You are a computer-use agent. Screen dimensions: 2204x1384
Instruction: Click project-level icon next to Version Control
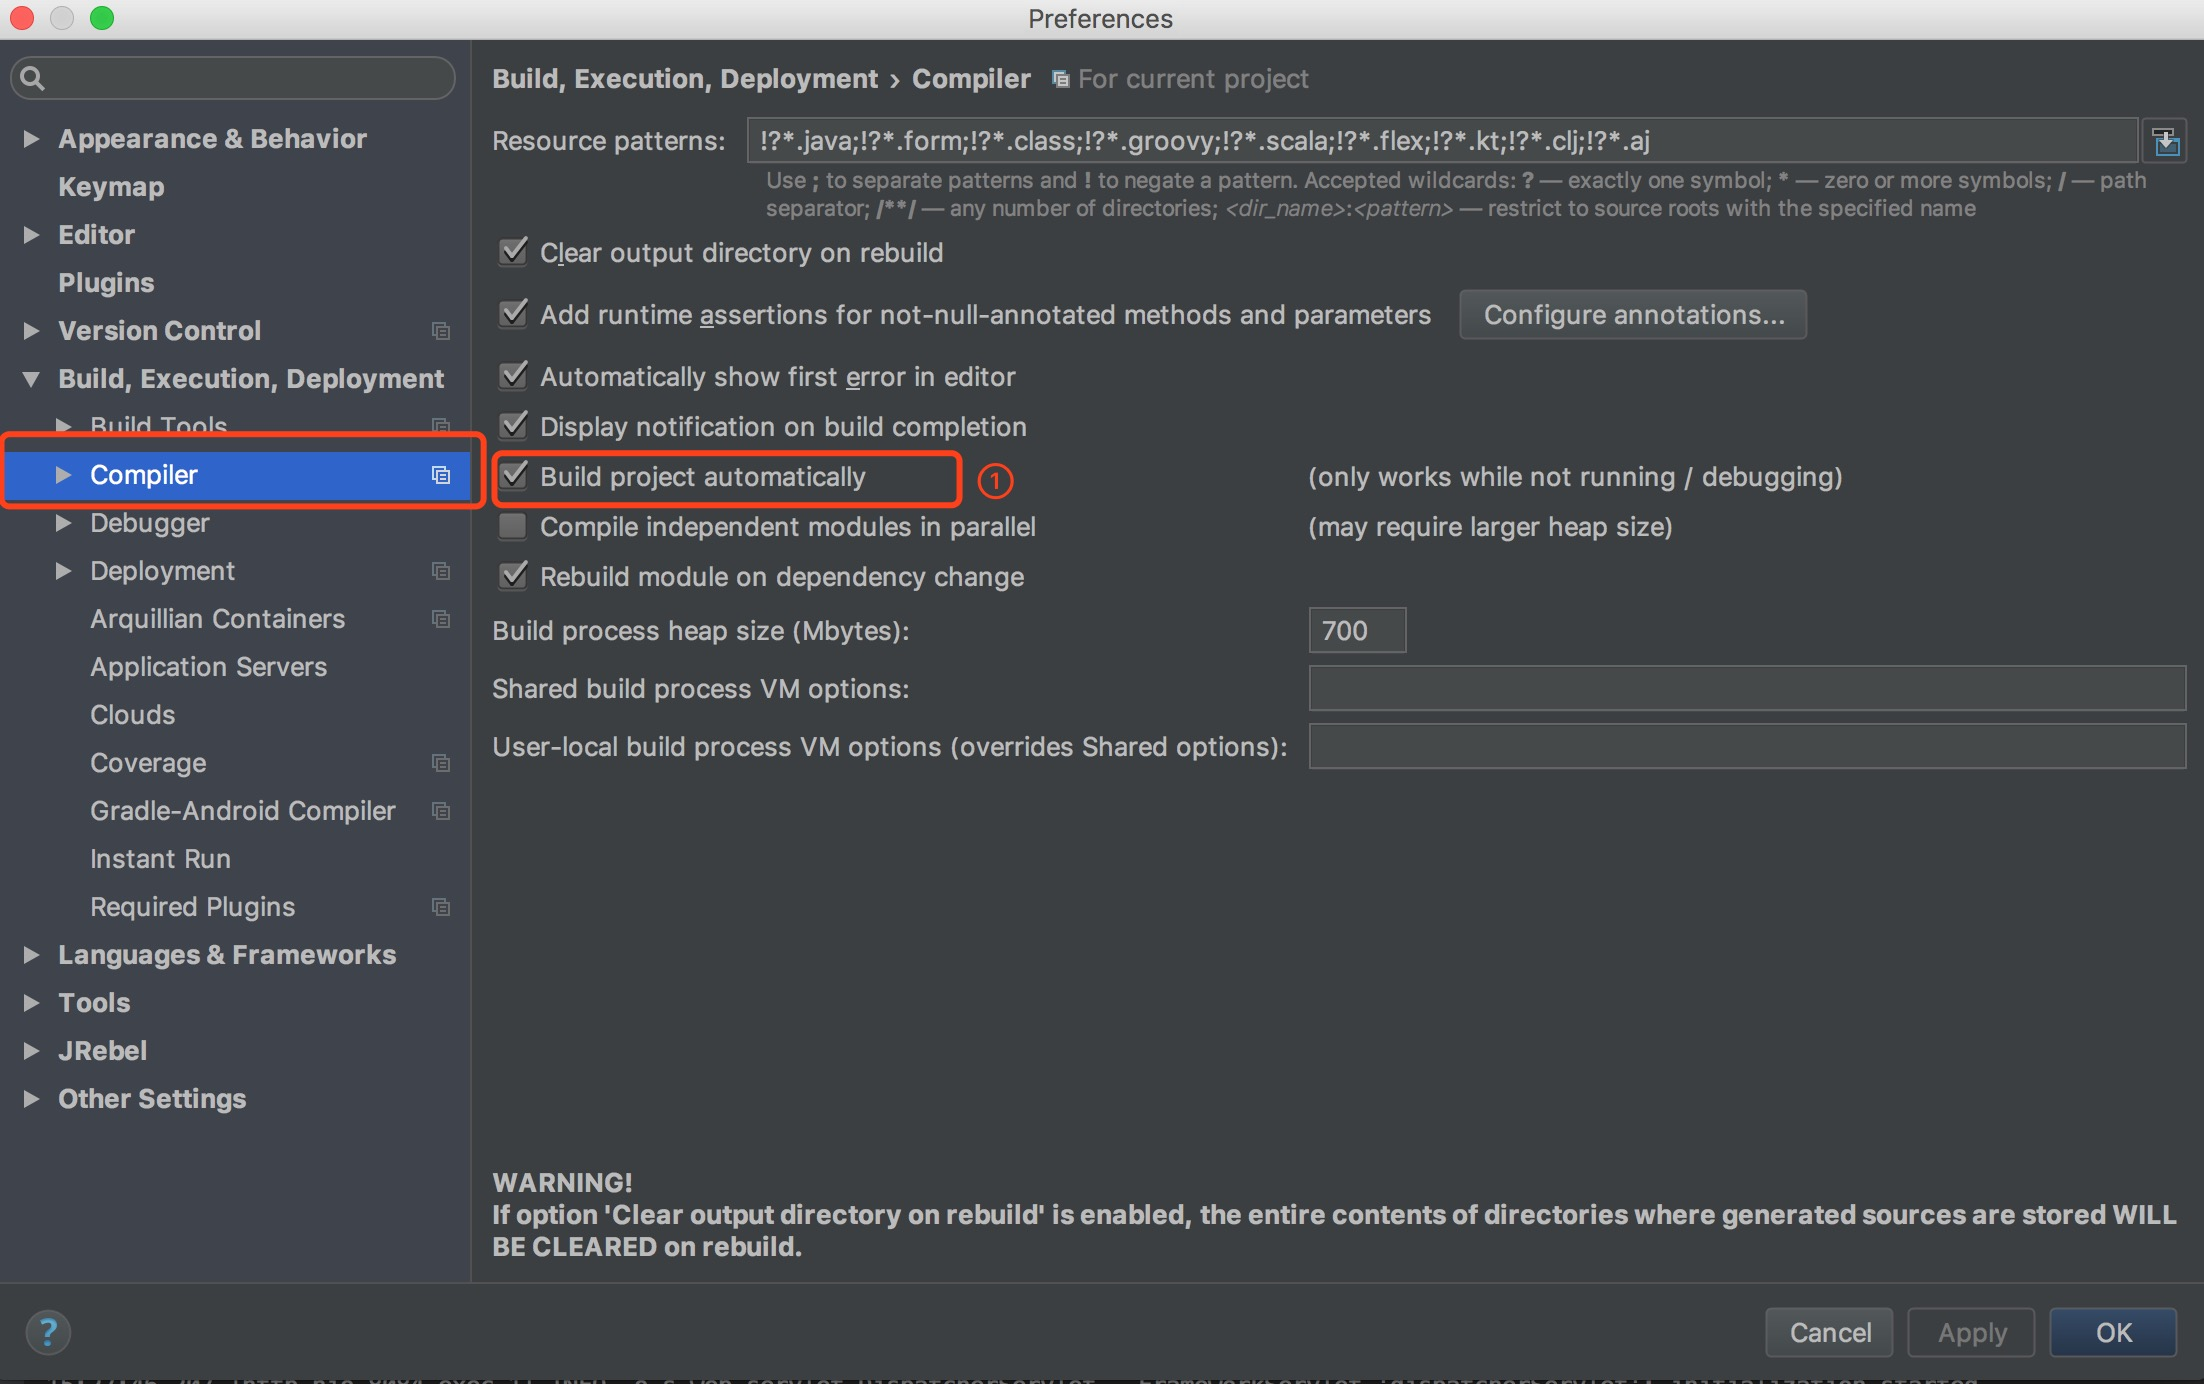pos(440,331)
